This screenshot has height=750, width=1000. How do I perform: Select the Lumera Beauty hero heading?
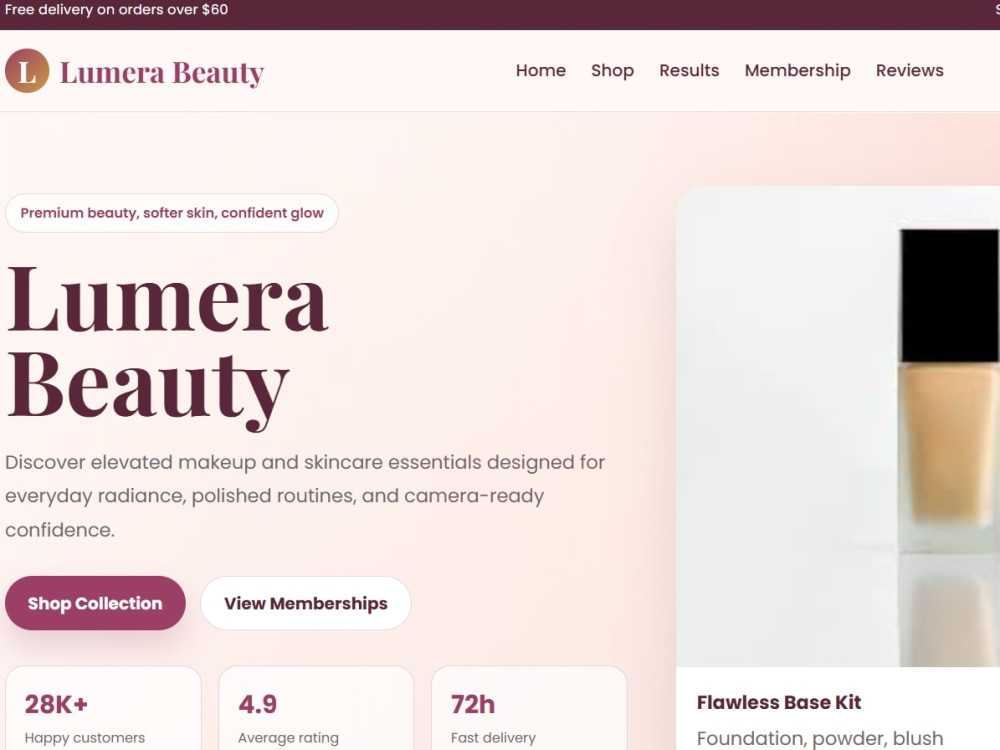click(167, 348)
